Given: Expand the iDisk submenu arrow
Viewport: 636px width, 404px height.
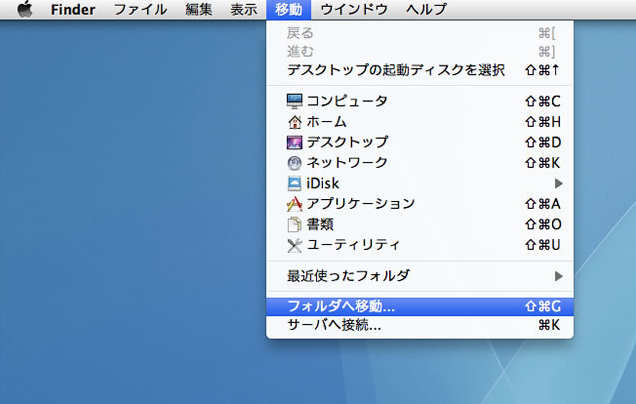Looking at the screenshot, I should tap(559, 183).
